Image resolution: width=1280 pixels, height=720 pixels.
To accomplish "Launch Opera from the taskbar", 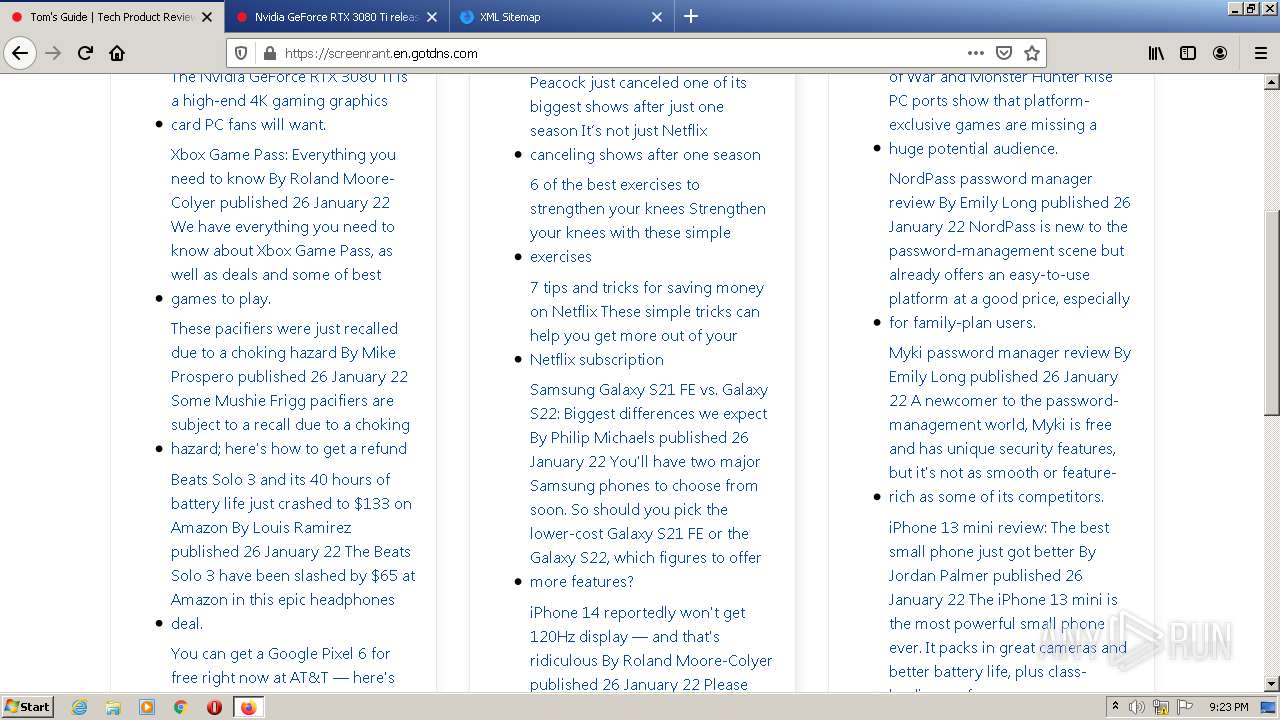I will point(214,707).
